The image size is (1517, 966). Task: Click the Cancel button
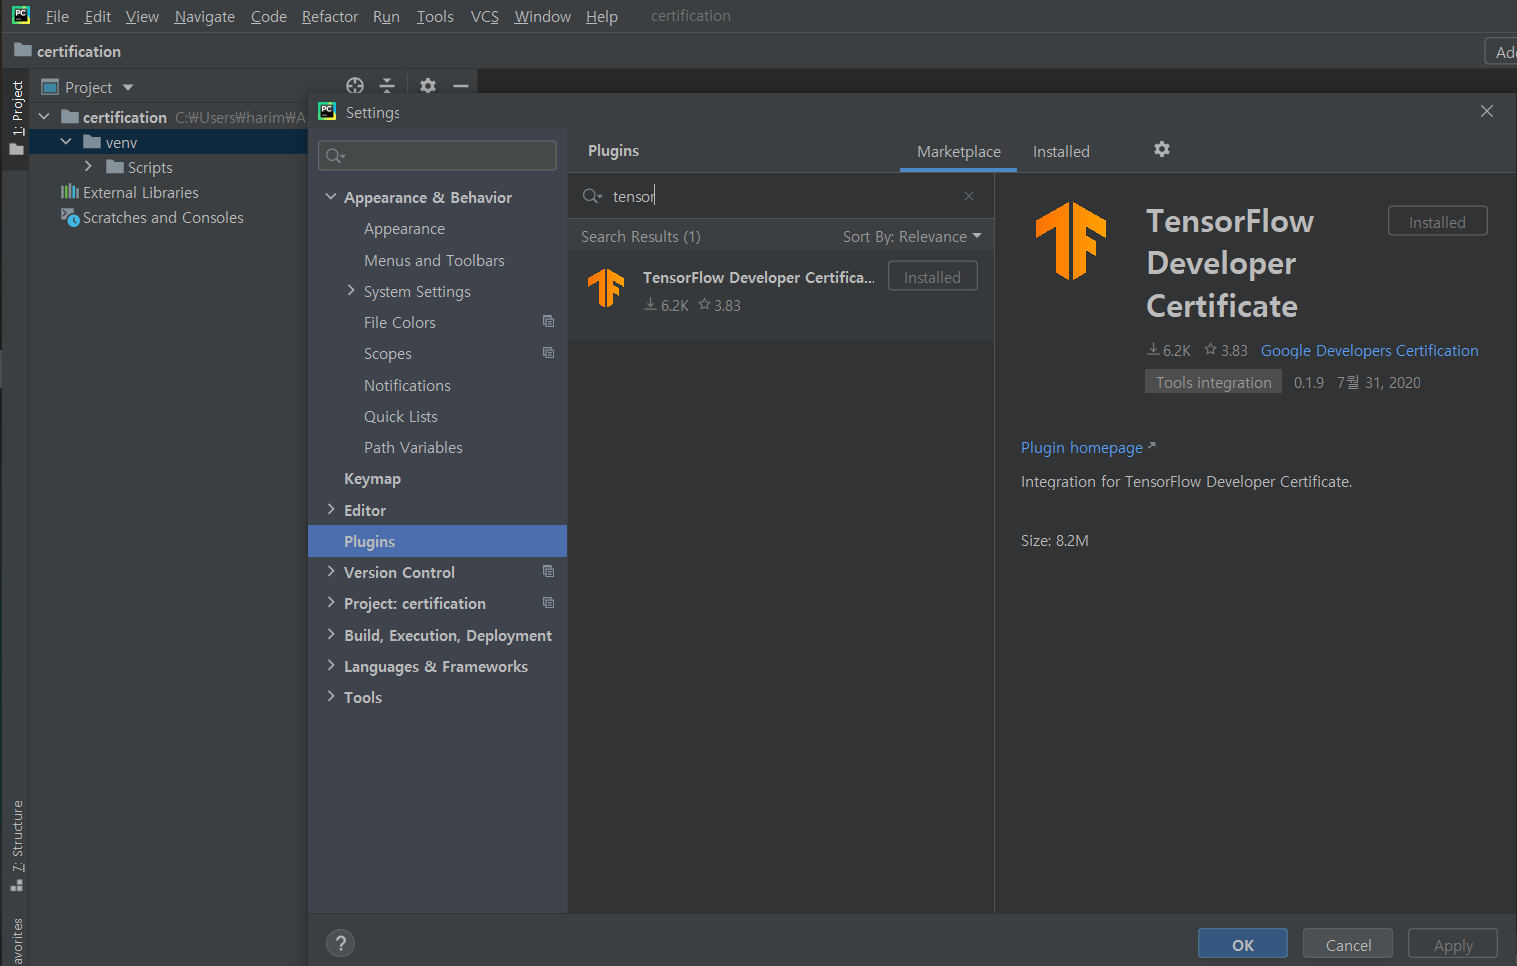[1348, 944]
